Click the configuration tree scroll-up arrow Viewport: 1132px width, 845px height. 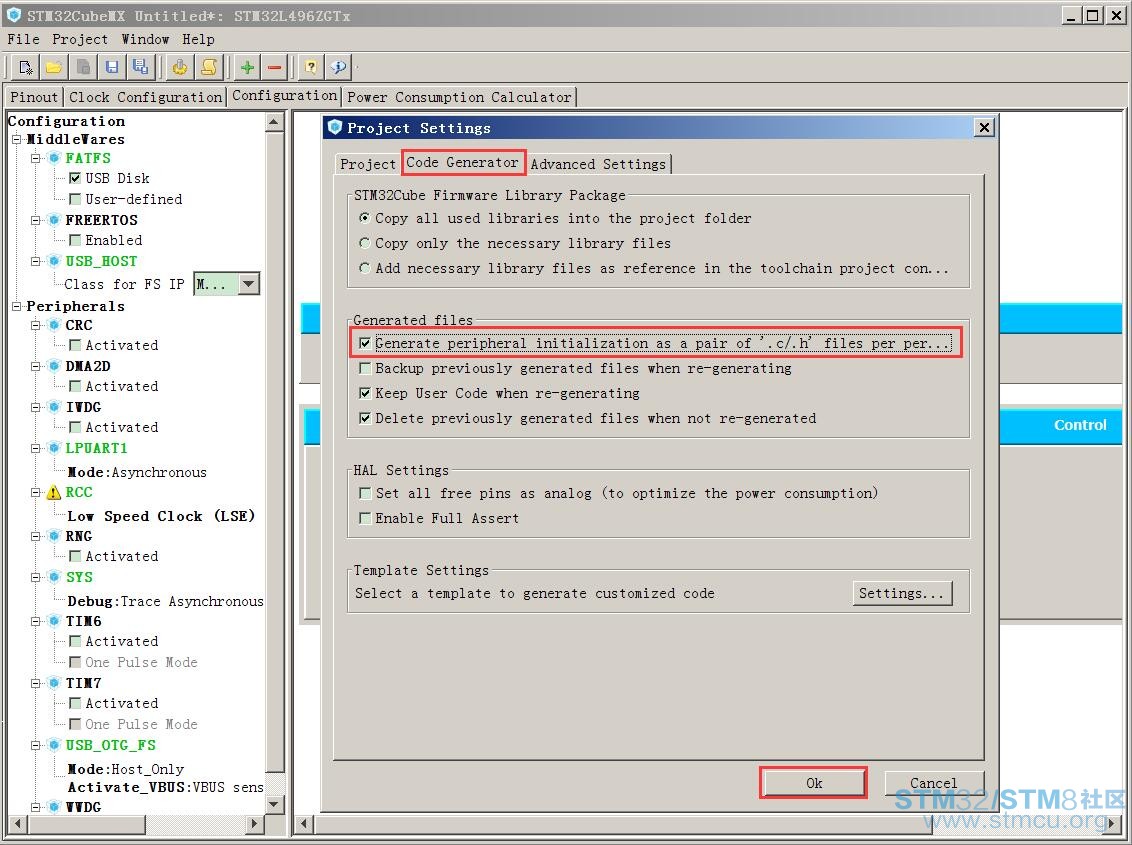point(274,122)
